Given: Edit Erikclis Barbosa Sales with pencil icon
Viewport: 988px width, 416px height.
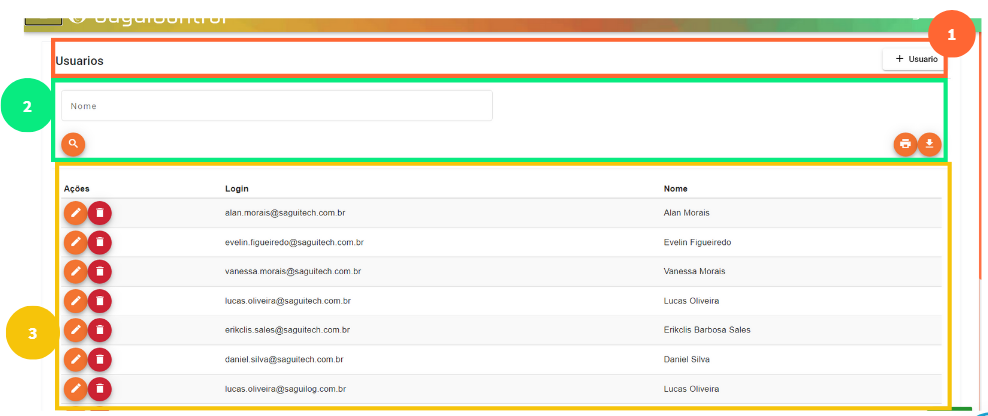Looking at the screenshot, I should [x=75, y=330].
